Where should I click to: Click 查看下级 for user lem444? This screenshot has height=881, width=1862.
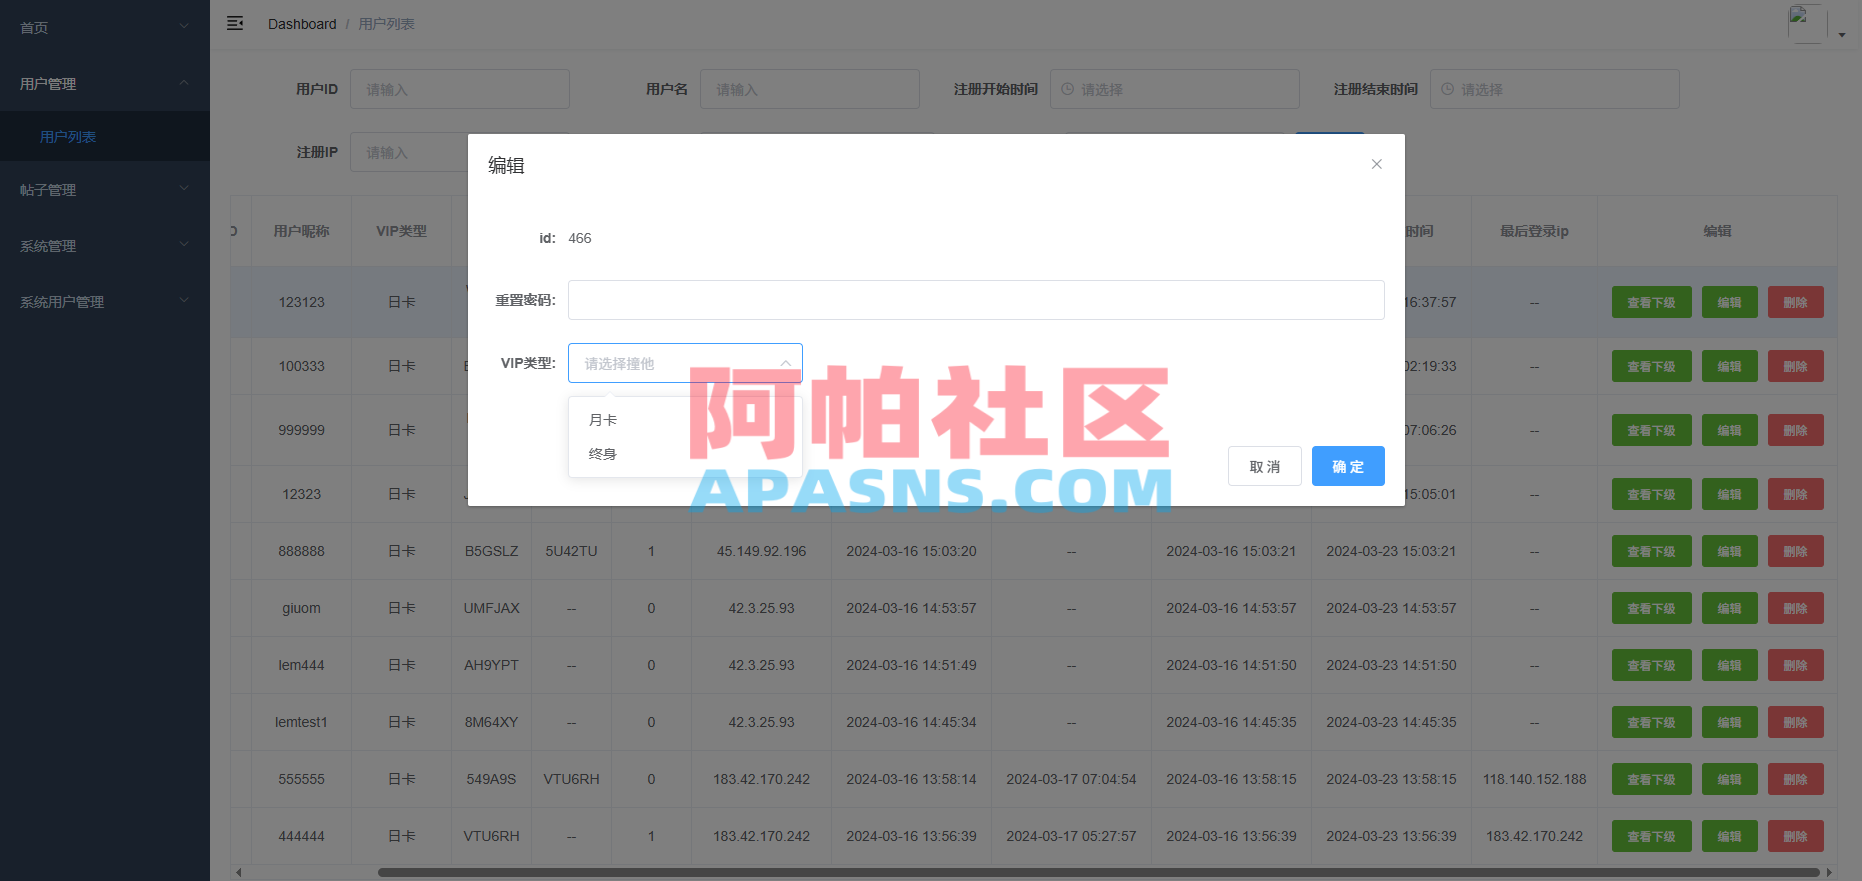point(1651,665)
